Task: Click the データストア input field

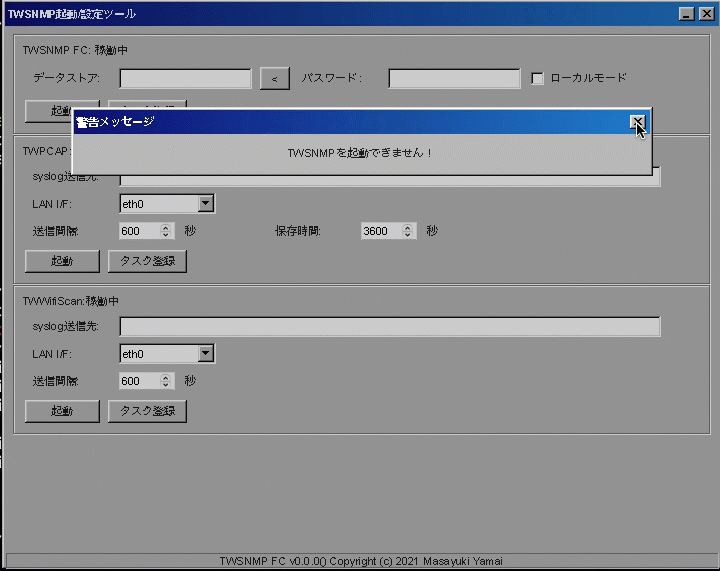Action: click(186, 78)
